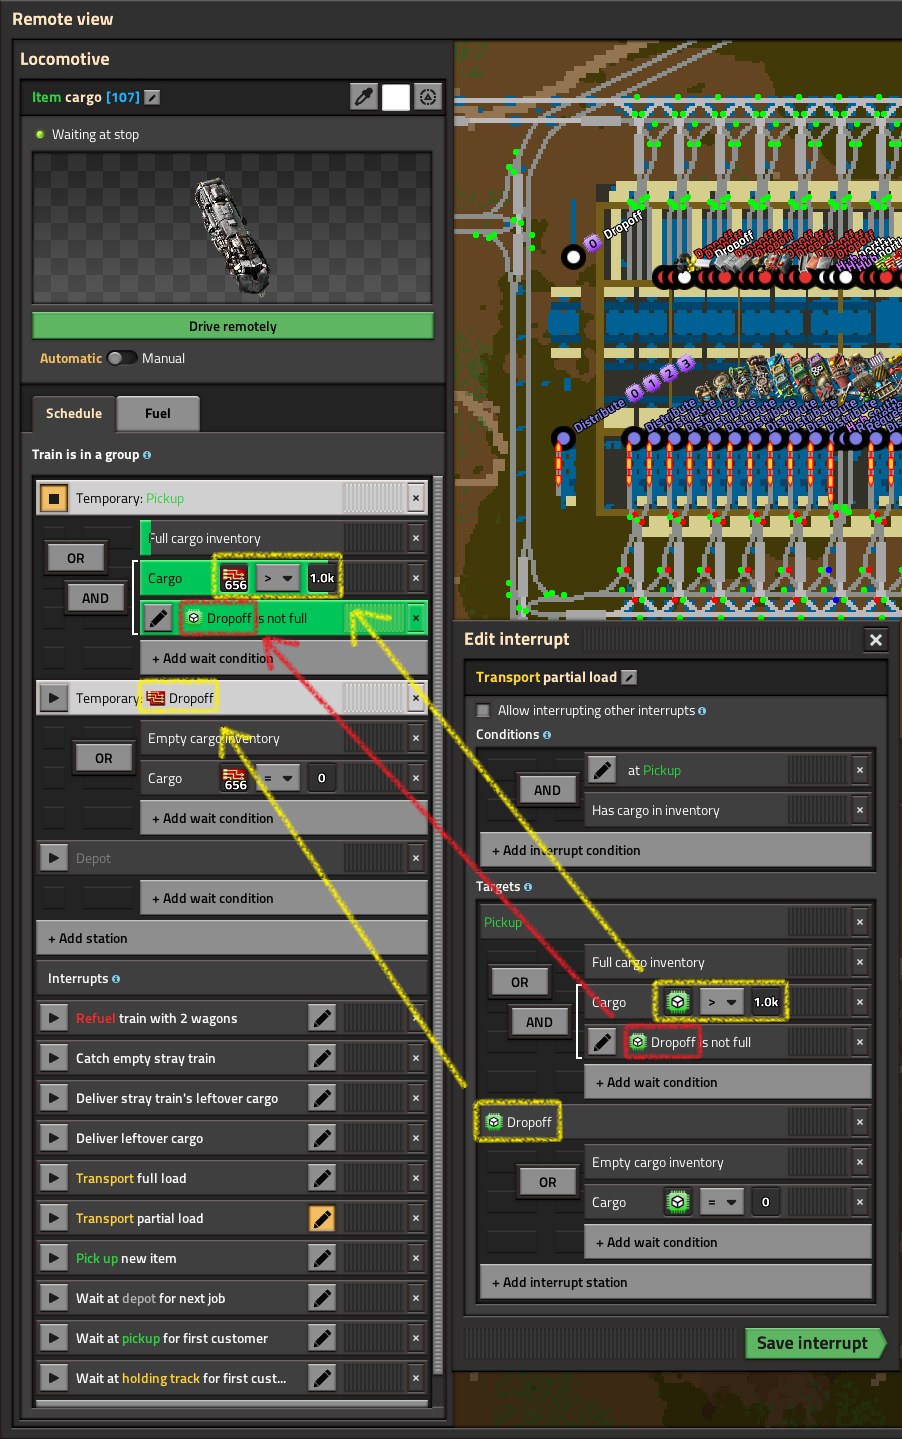Rename interrupt via Transport partial load pencil
The image size is (902, 1439).
tap(629, 677)
